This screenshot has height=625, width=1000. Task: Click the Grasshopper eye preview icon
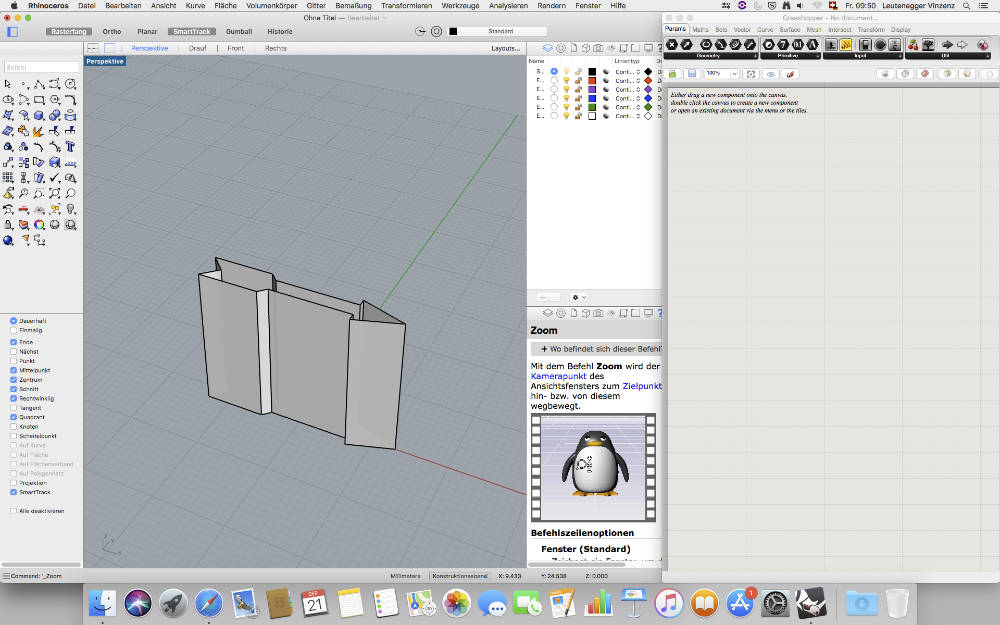(770, 74)
